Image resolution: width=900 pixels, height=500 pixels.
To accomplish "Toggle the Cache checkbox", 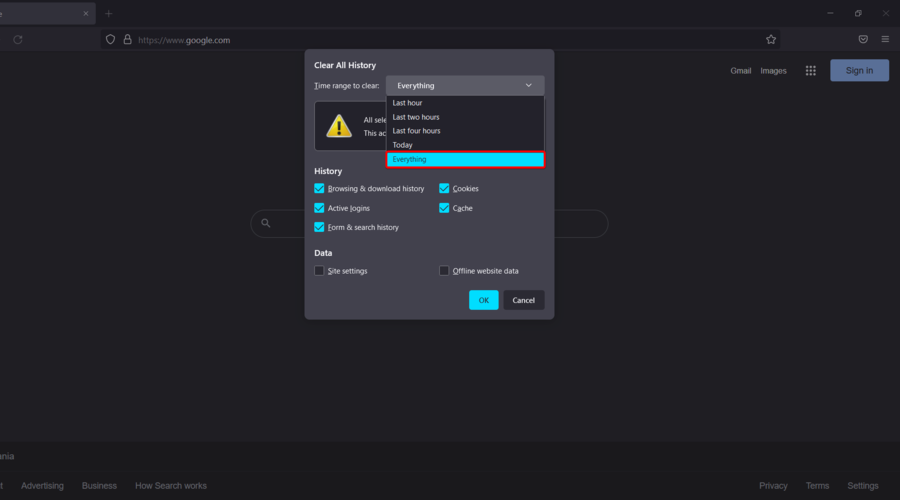I will [444, 208].
